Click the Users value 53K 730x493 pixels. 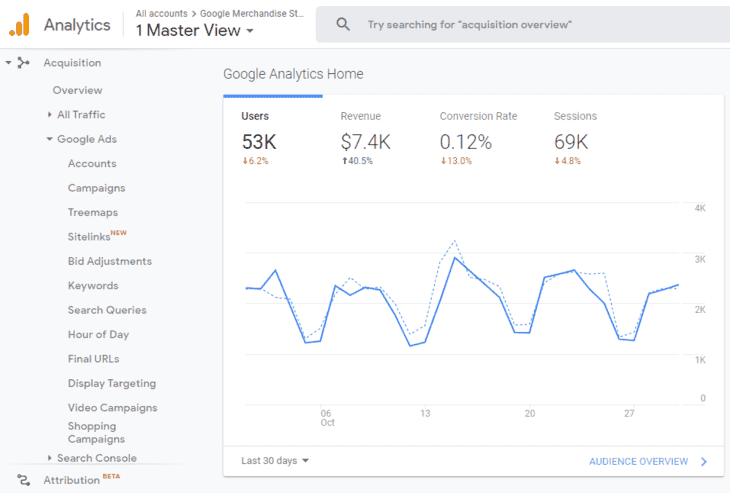click(259, 142)
